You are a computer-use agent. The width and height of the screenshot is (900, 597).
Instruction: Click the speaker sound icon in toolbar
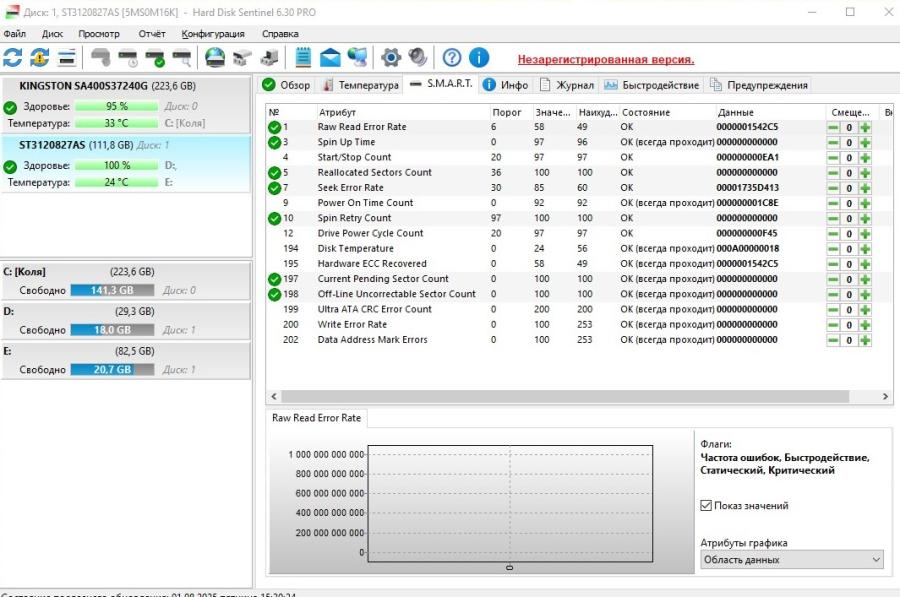(418, 57)
